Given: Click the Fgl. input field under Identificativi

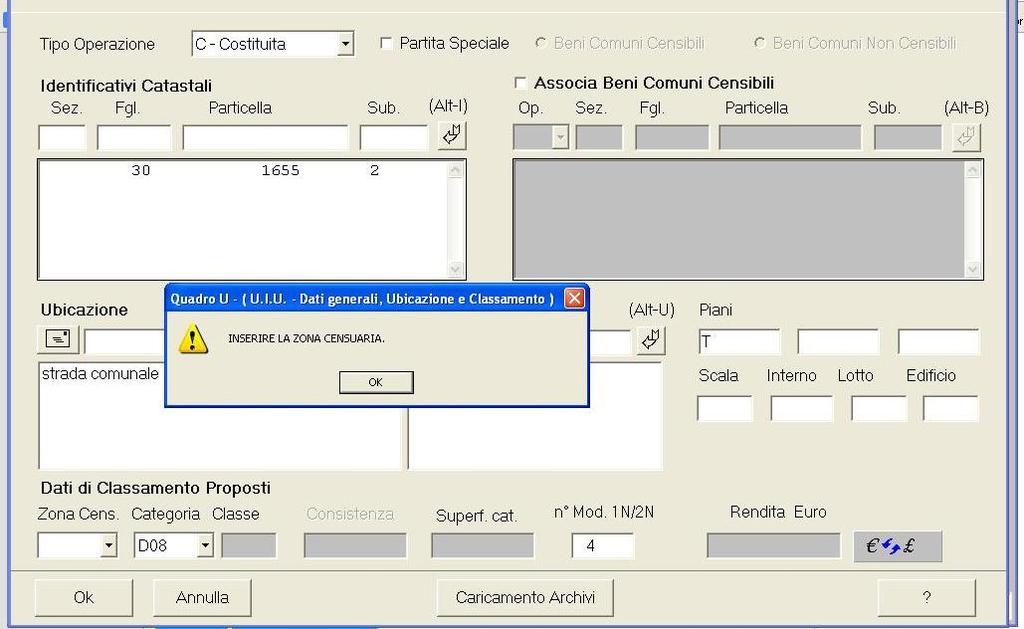Looking at the screenshot, I should pos(134,137).
